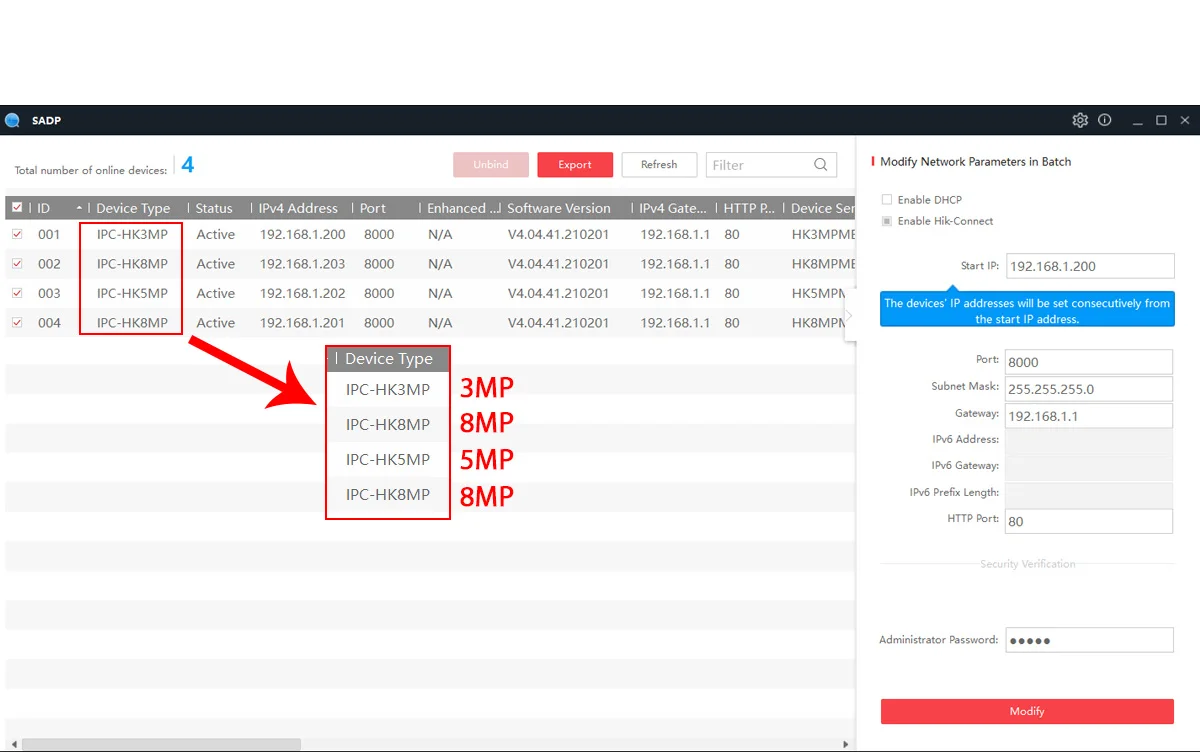This screenshot has width=1200, height=753.
Task: Click IPC-HK3MP in row 001
Action: pos(132,234)
